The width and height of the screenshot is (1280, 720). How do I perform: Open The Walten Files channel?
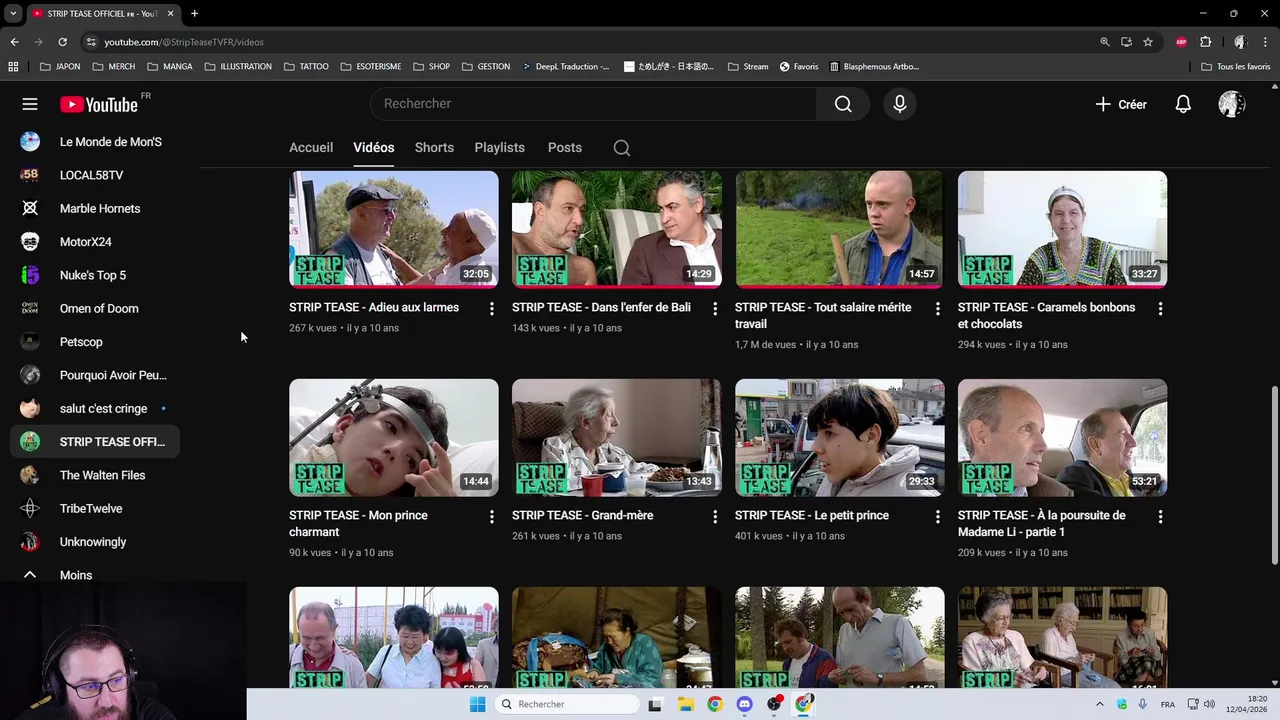coord(95,475)
